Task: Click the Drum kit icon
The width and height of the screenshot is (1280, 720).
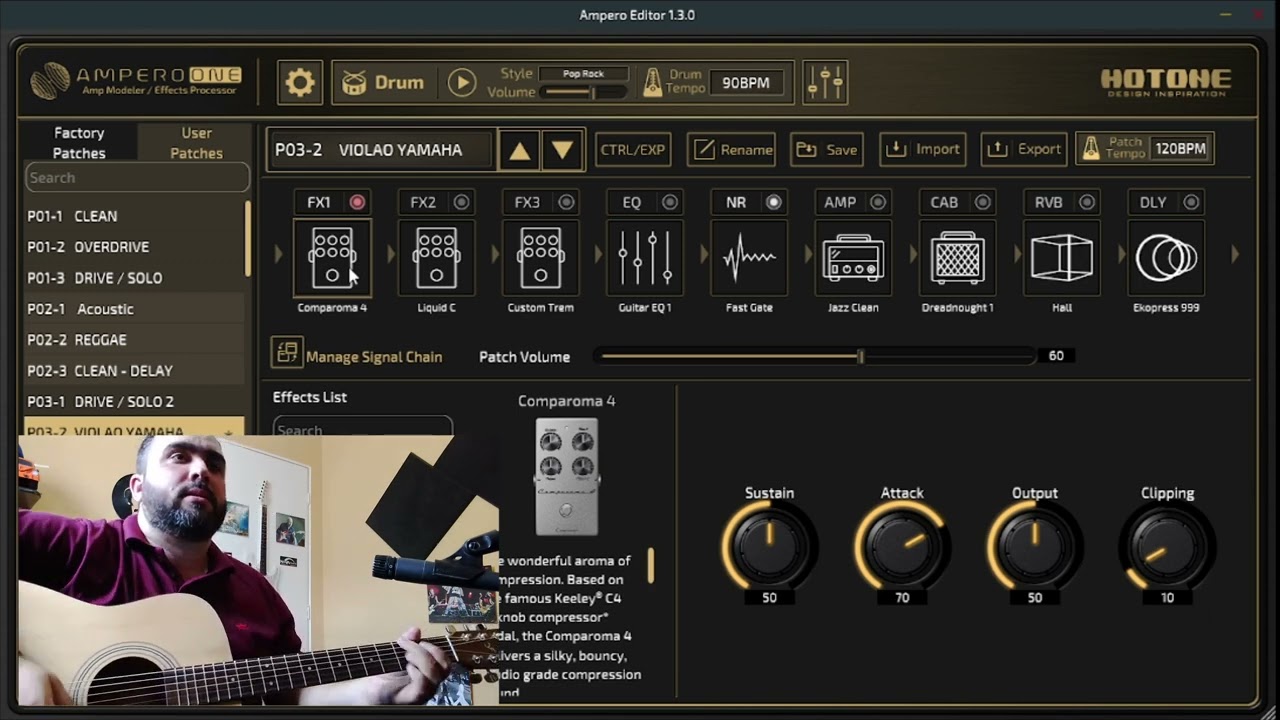Action: pyautogui.click(x=355, y=82)
